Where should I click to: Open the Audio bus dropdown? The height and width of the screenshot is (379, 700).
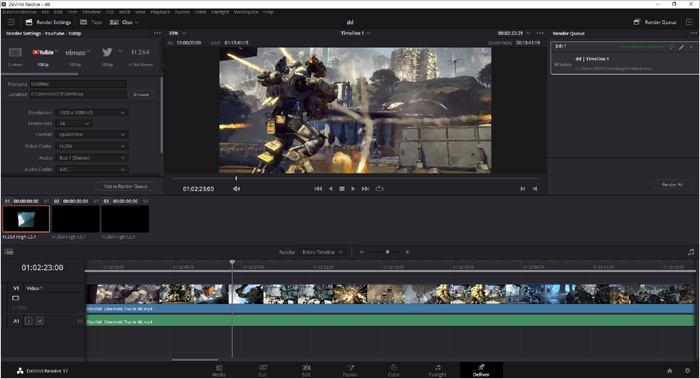coord(92,158)
